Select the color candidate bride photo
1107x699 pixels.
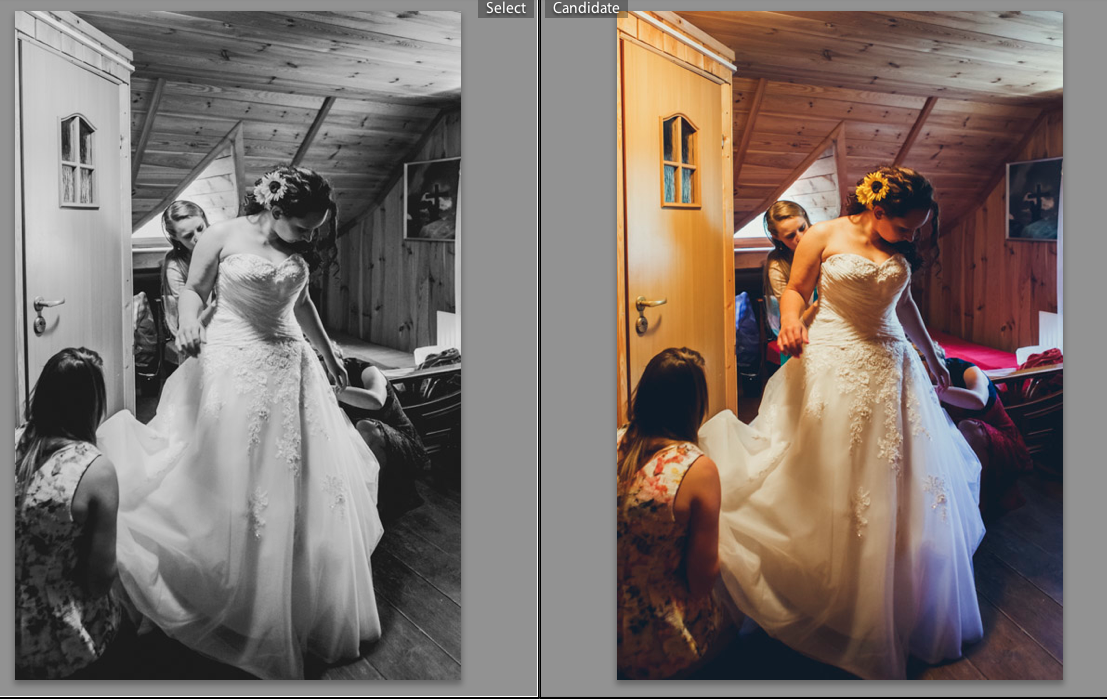tap(839, 345)
